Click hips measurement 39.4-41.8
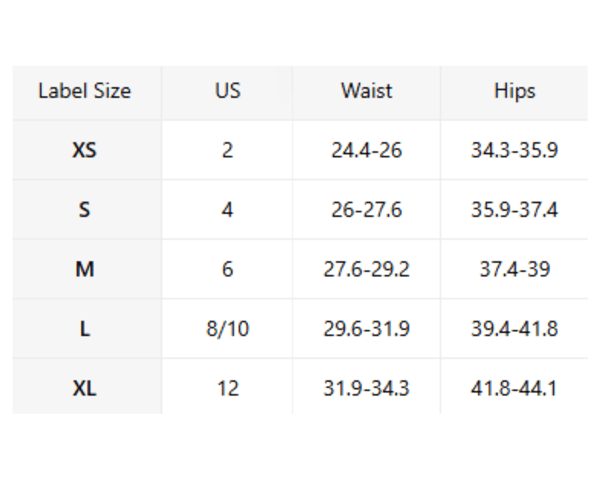 click(x=514, y=329)
